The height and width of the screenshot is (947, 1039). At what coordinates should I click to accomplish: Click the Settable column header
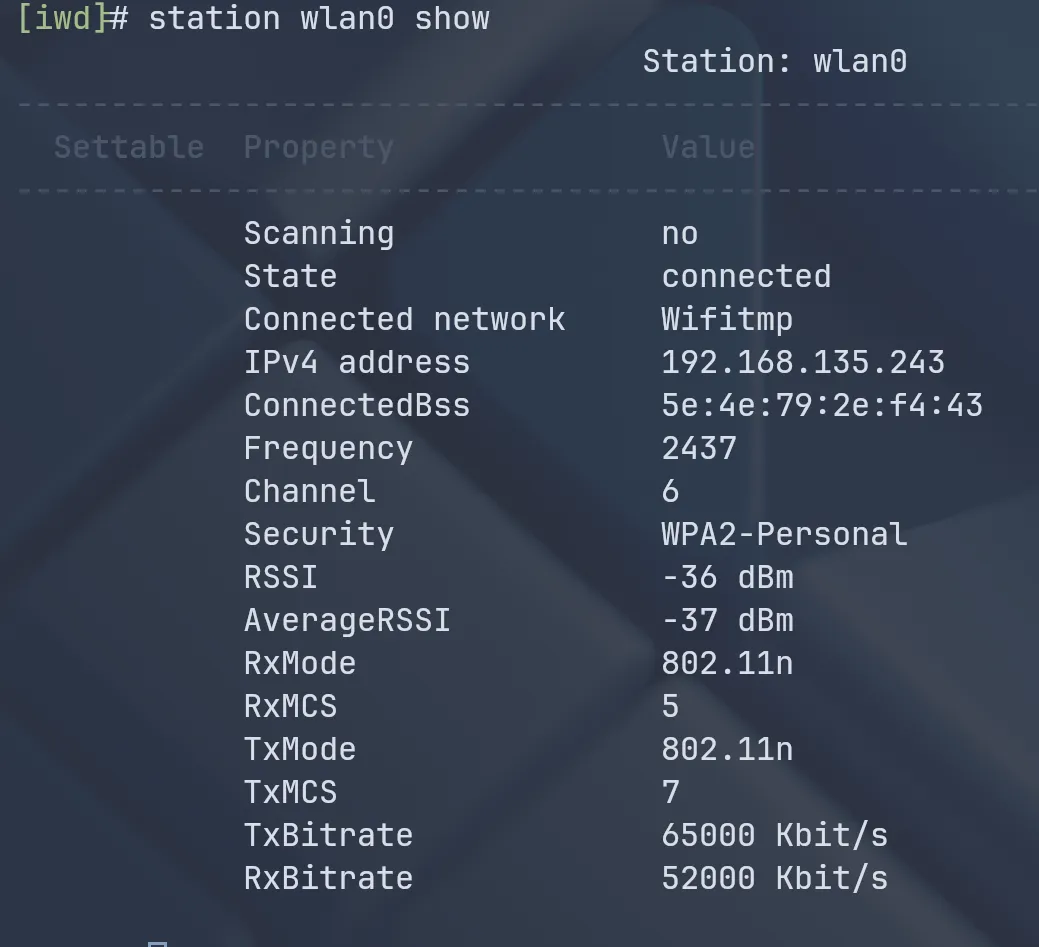click(x=128, y=147)
